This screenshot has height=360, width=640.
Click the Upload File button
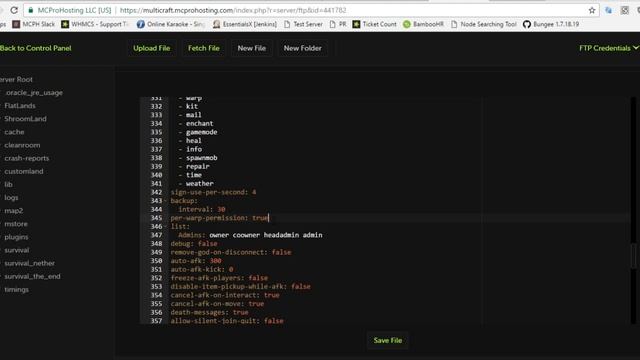(151, 48)
